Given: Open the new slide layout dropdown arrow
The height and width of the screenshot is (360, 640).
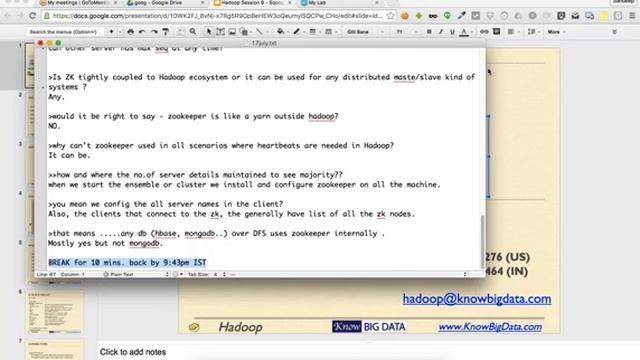Looking at the screenshot, I should pos(120,32).
